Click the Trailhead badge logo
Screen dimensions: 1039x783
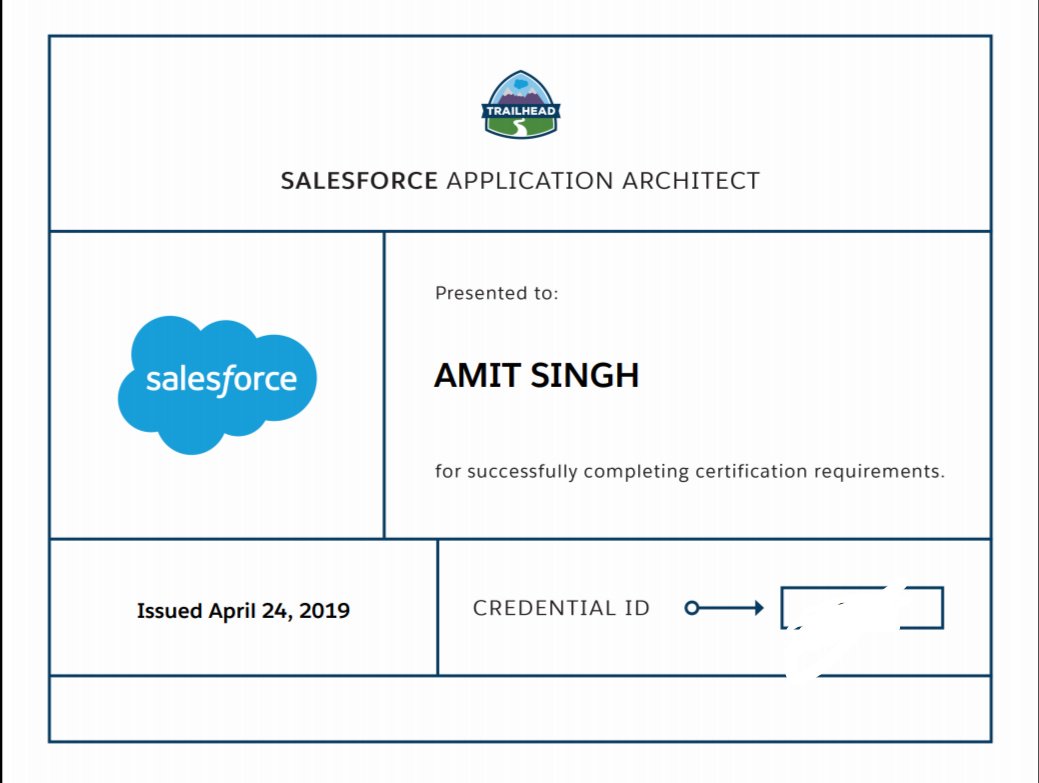(521, 105)
